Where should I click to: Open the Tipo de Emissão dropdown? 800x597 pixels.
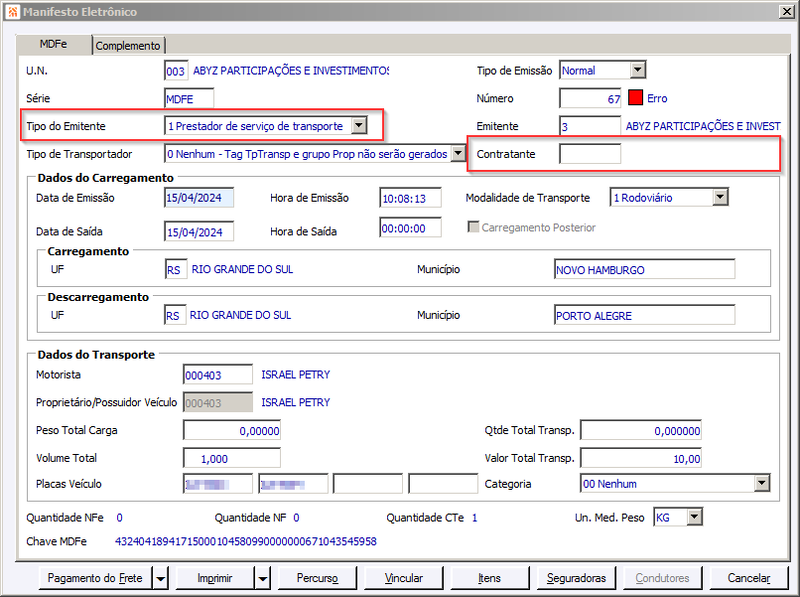coord(638,70)
